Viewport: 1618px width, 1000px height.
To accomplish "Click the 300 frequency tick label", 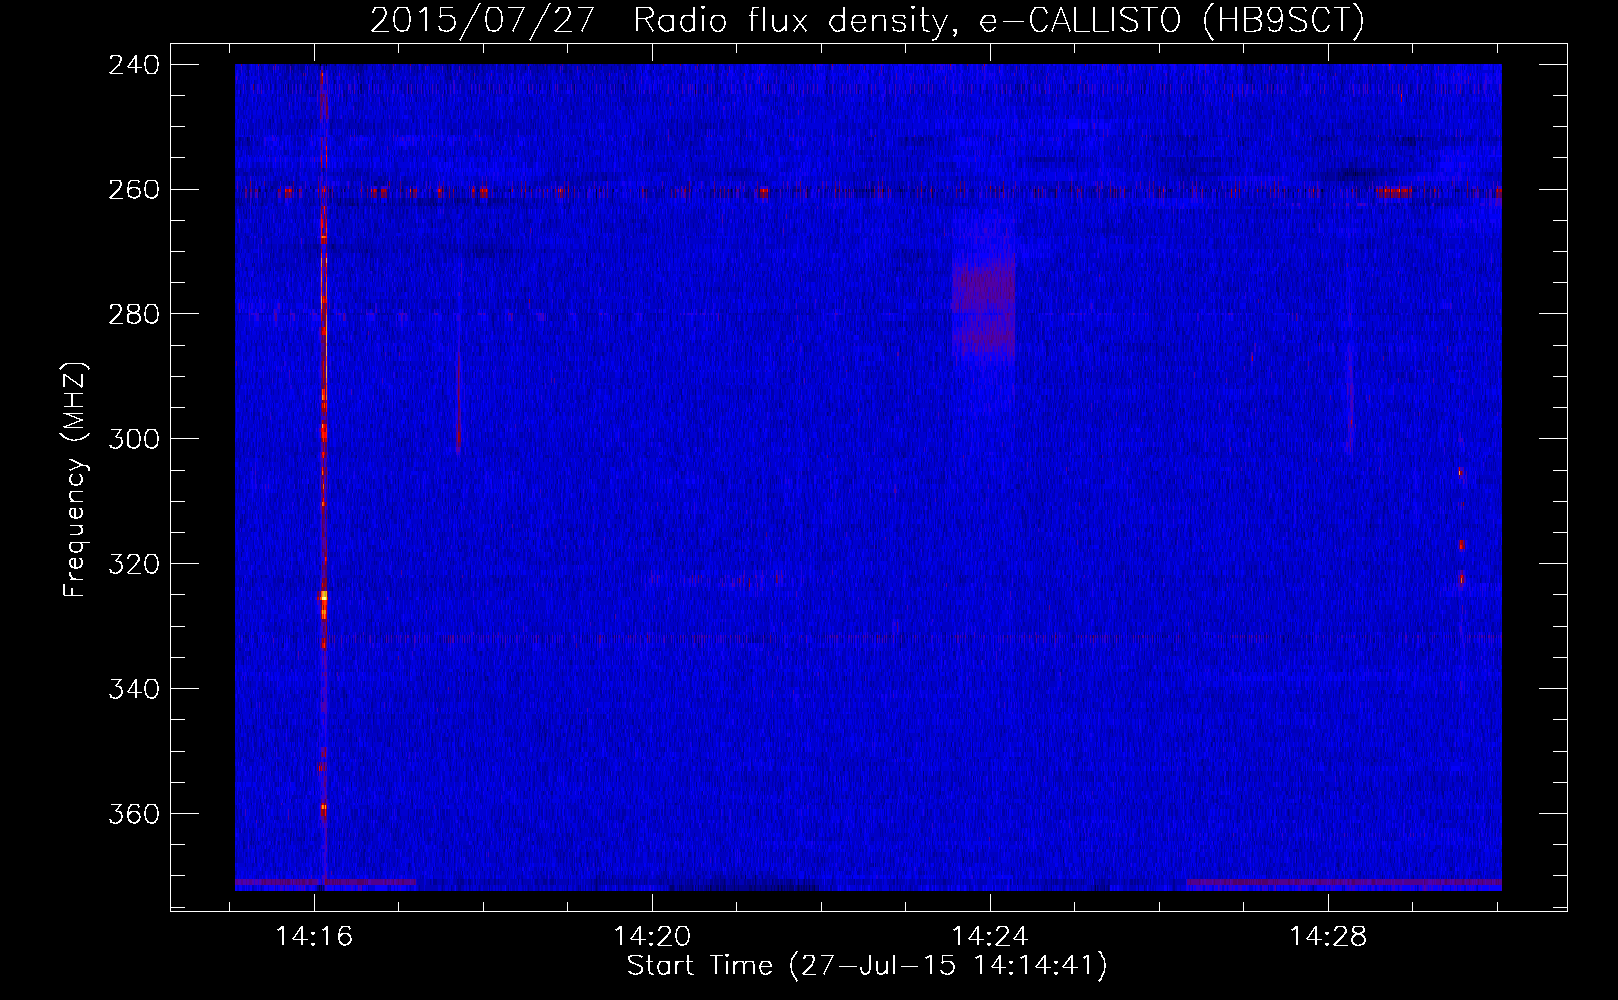I will 134,440.
